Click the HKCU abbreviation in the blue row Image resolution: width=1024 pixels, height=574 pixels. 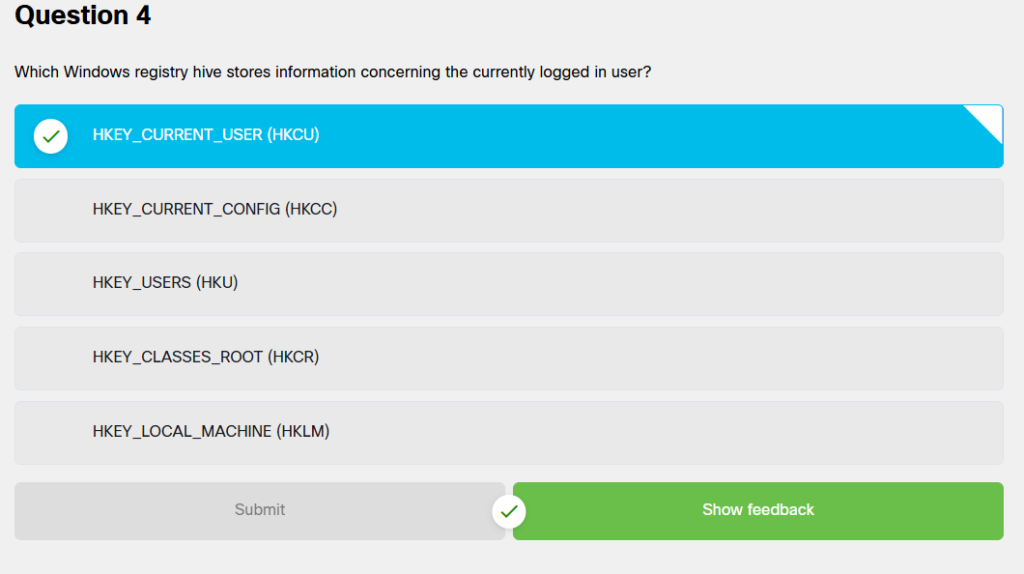click(293, 135)
